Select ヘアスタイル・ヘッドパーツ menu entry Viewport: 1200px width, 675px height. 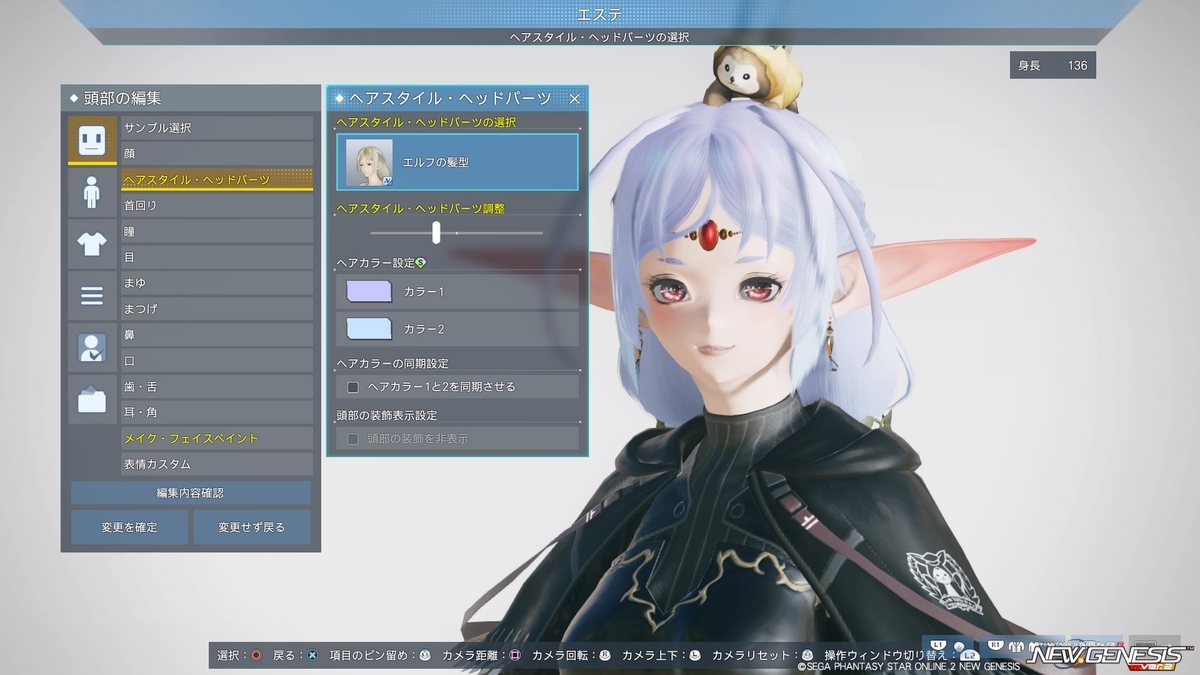click(x=217, y=180)
